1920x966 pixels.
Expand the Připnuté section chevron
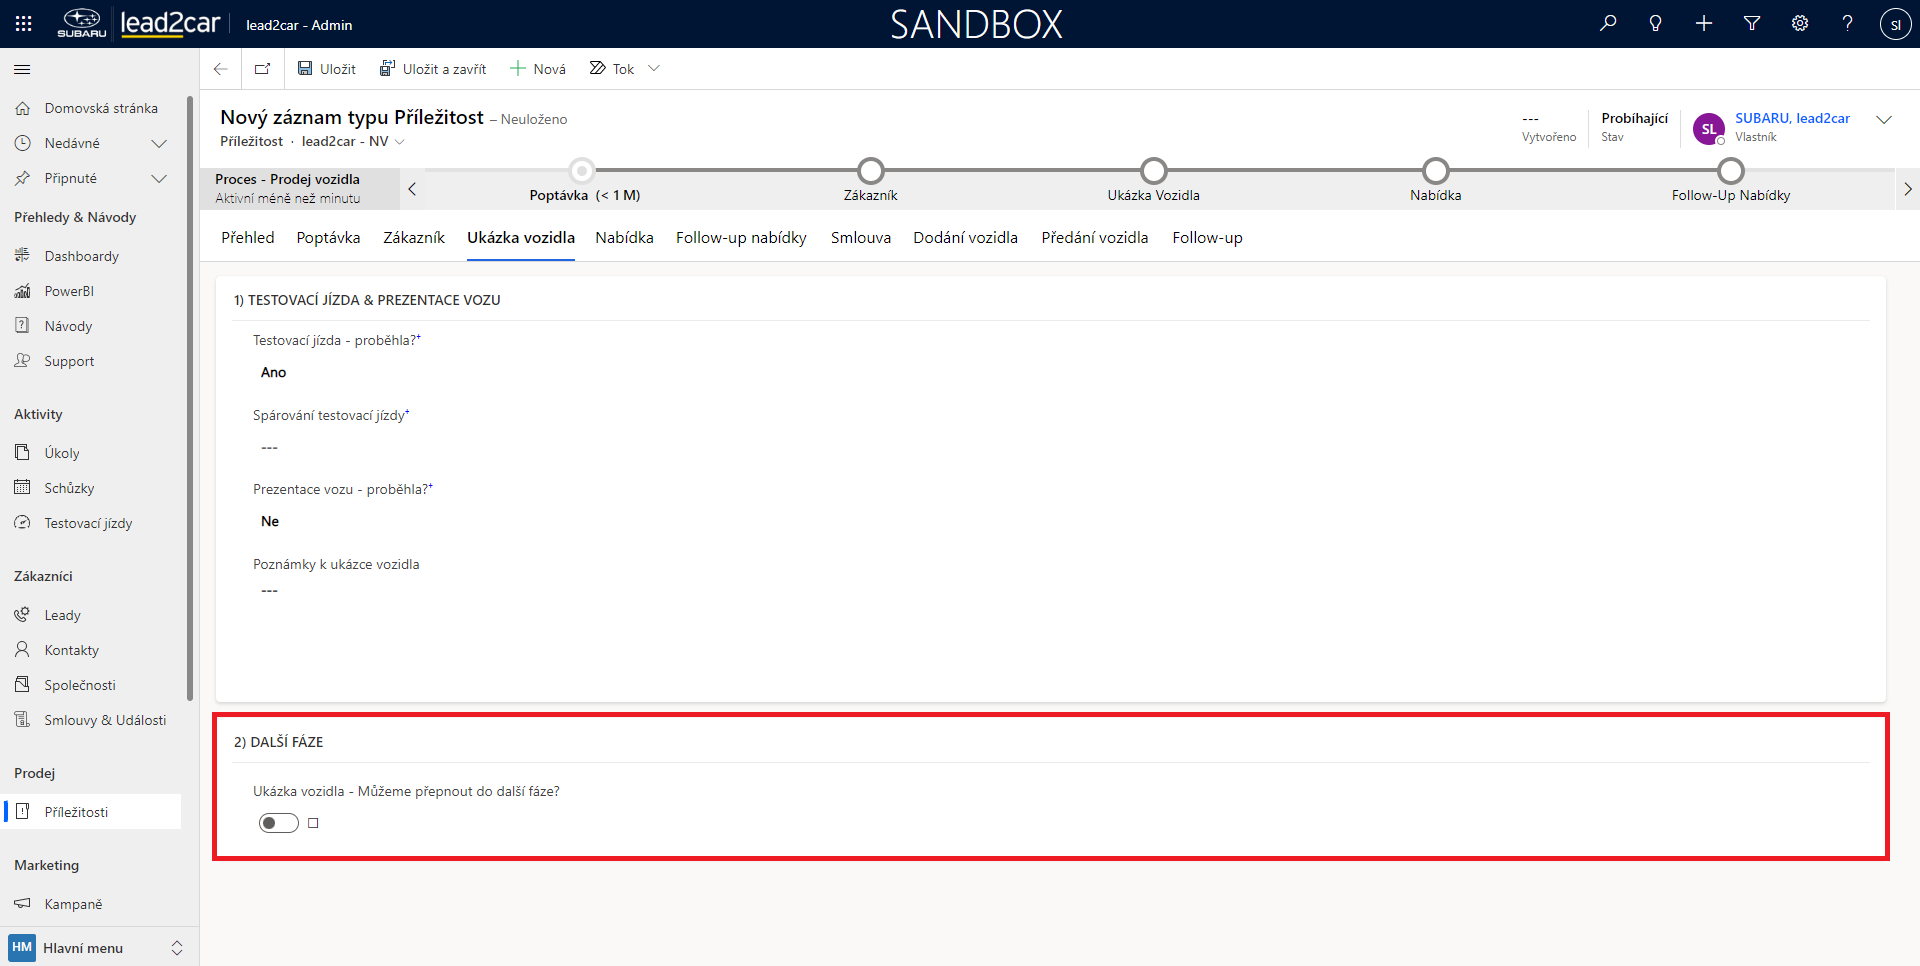point(158,178)
